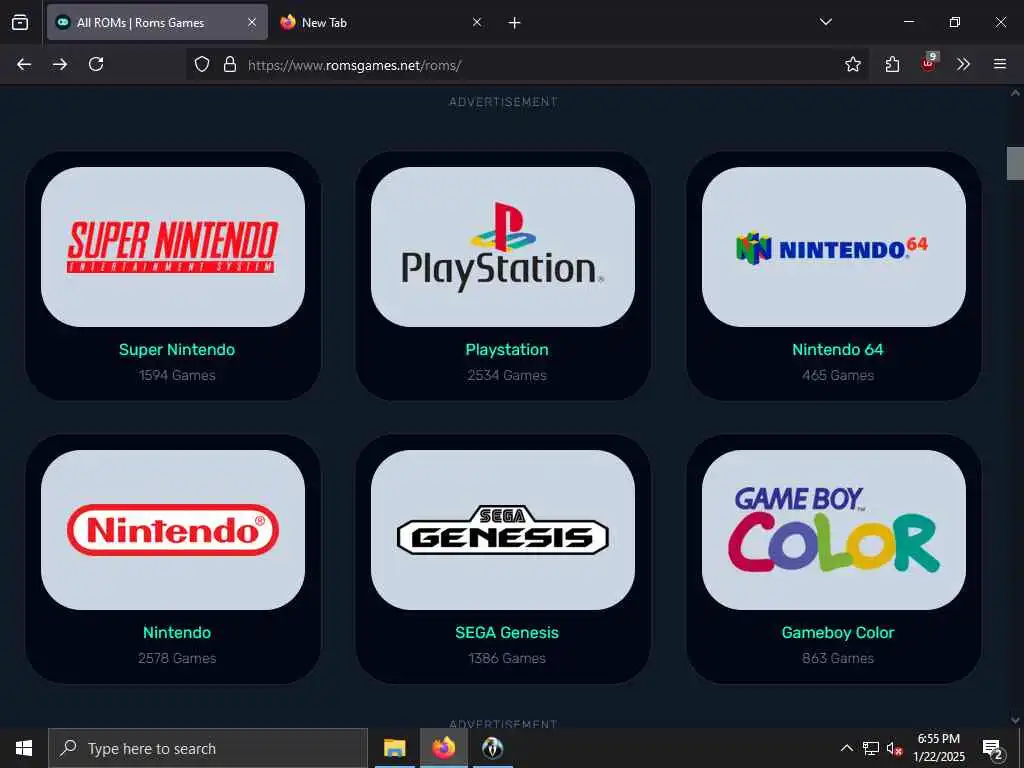Open the network status tray icon
The width and height of the screenshot is (1024, 768).
(x=871, y=748)
